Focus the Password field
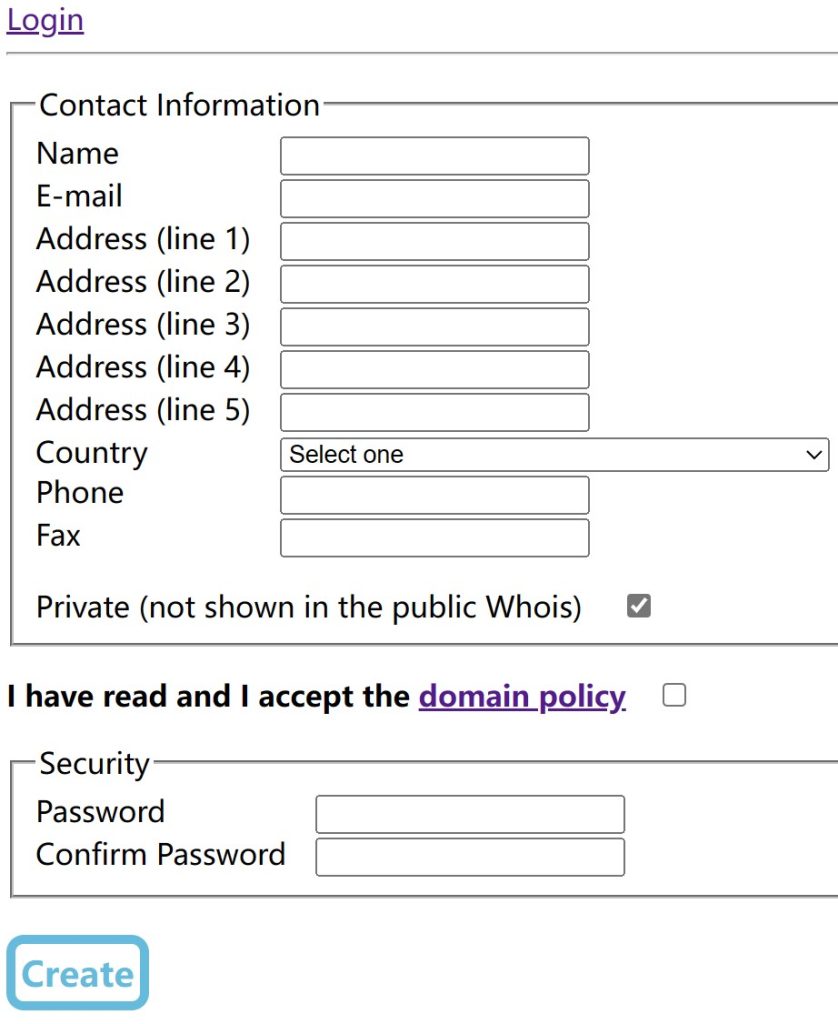The width and height of the screenshot is (838, 1024). [470, 814]
